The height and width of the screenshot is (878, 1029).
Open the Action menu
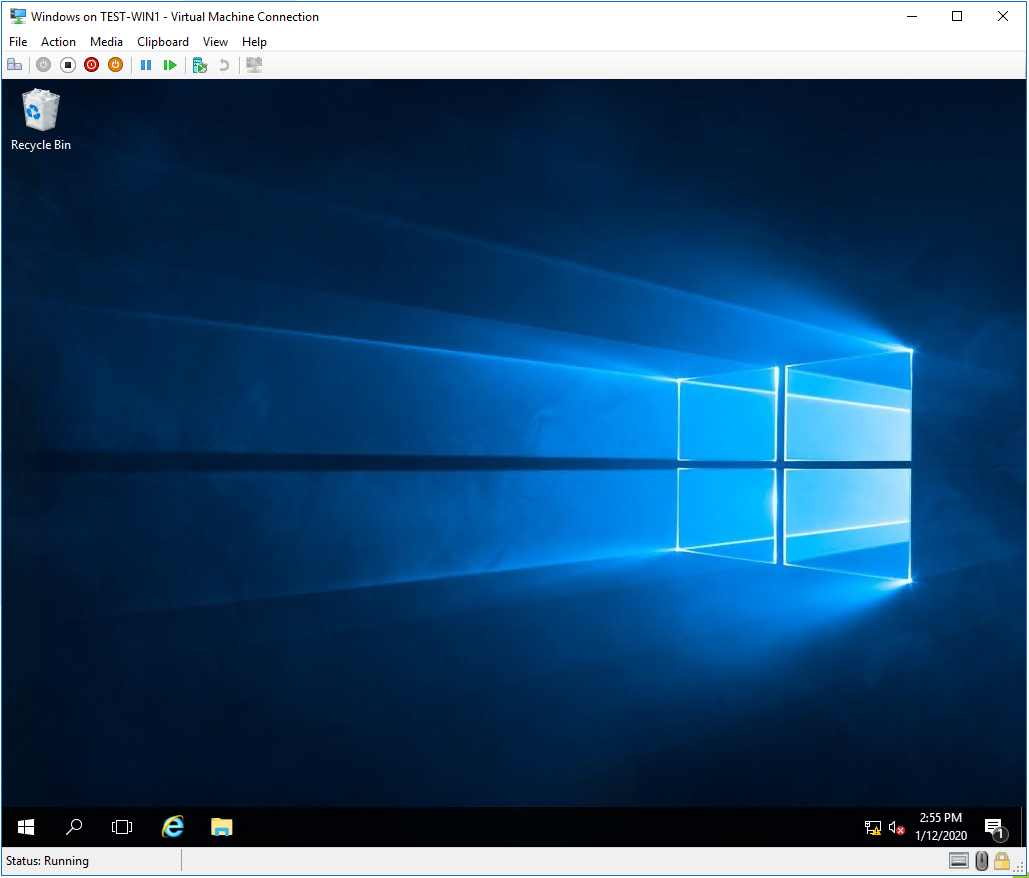click(58, 41)
